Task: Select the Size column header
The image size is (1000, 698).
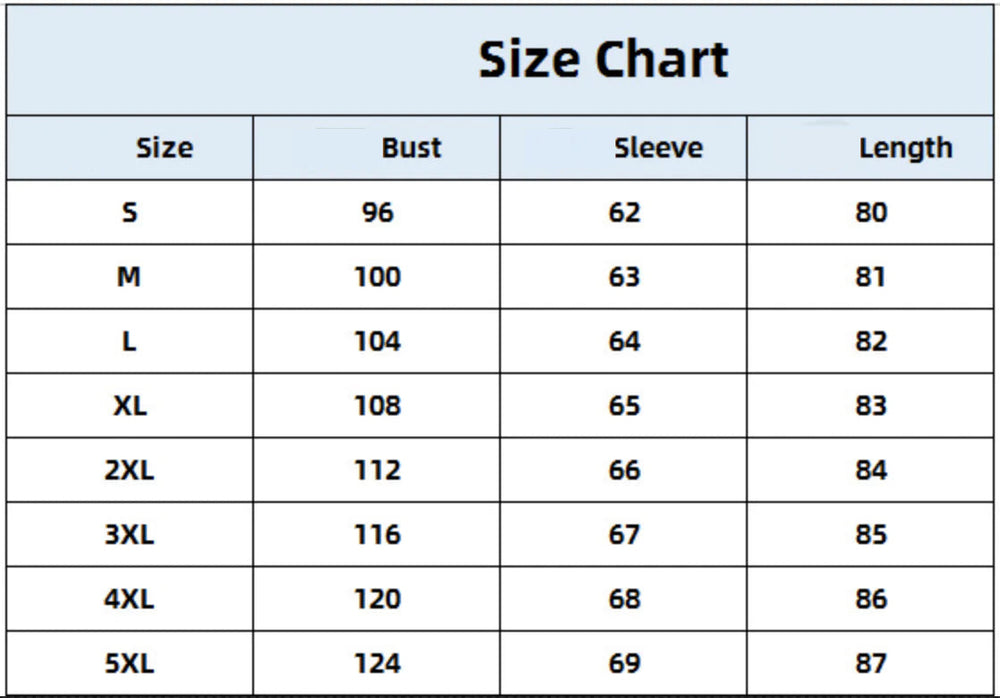Action: pos(164,148)
